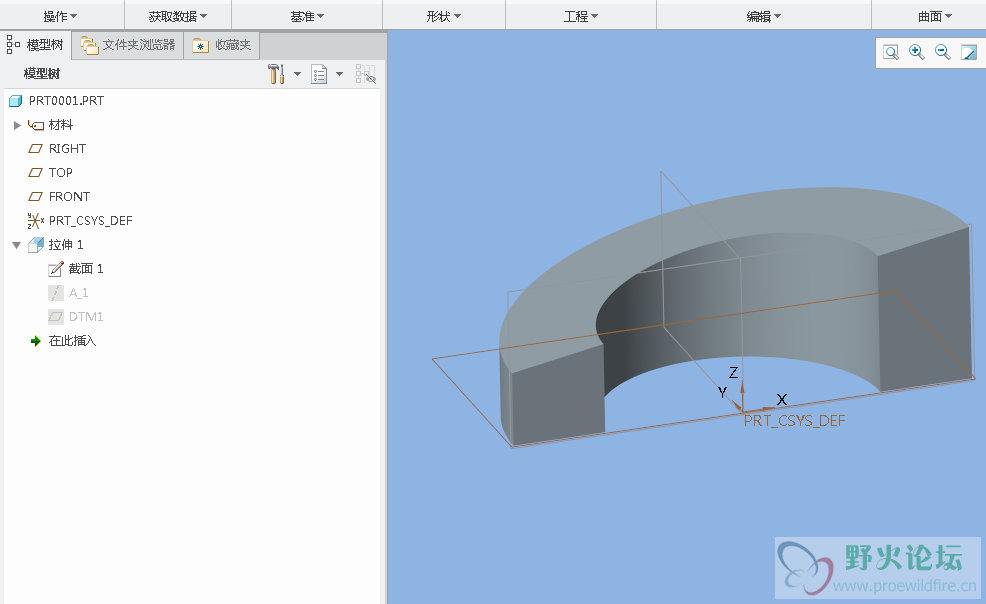Click the extrude feature icon for 拉伸 1
Image resolution: width=986 pixels, height=604 pixels.
click(x=36, y=244)
